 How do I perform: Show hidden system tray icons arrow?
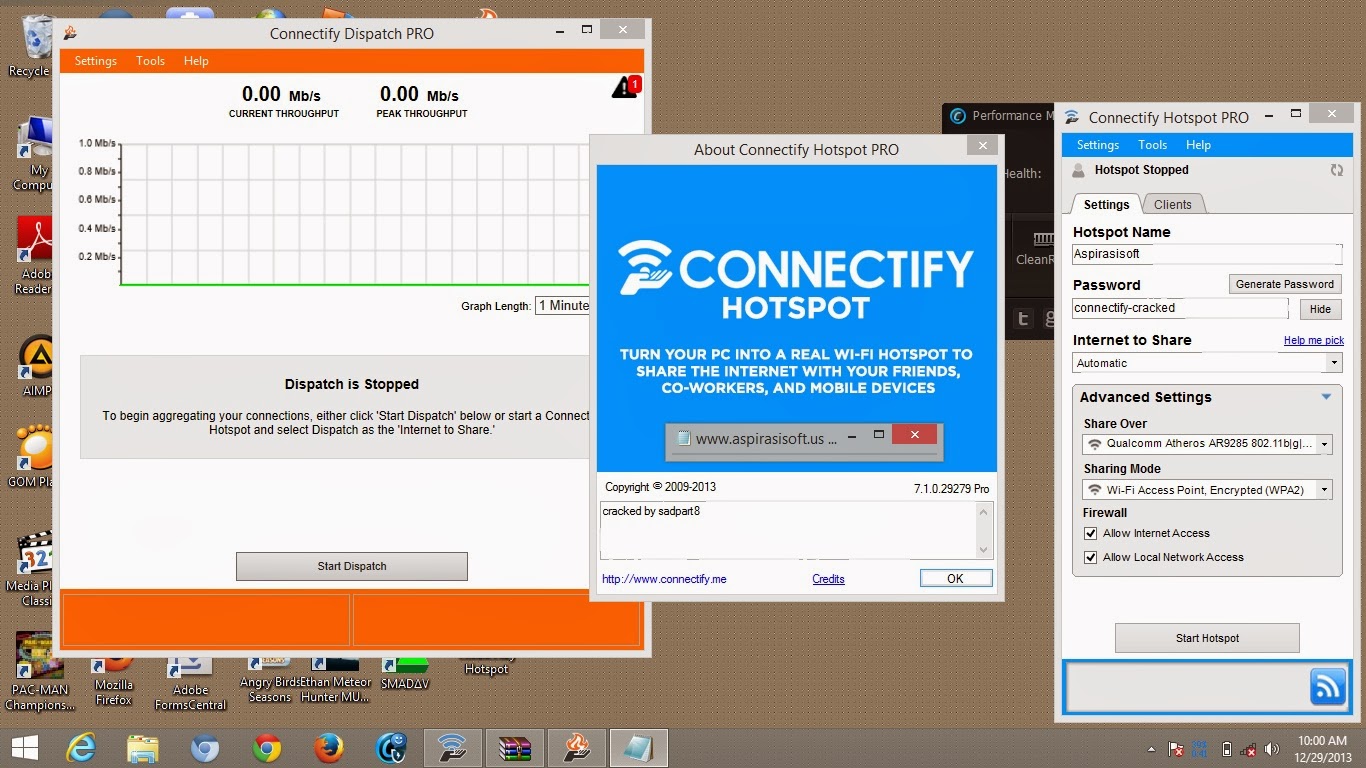pyautogui.click(x=1150, y=748)
